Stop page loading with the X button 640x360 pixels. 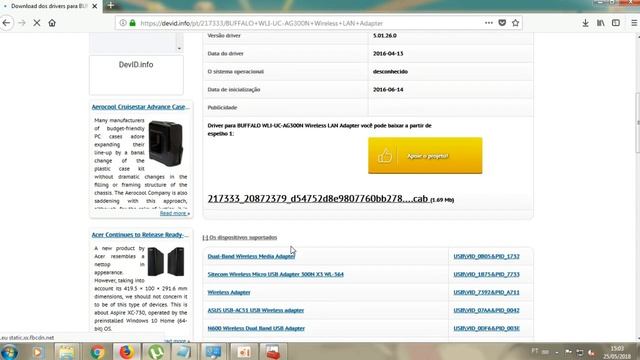[37, 23]
